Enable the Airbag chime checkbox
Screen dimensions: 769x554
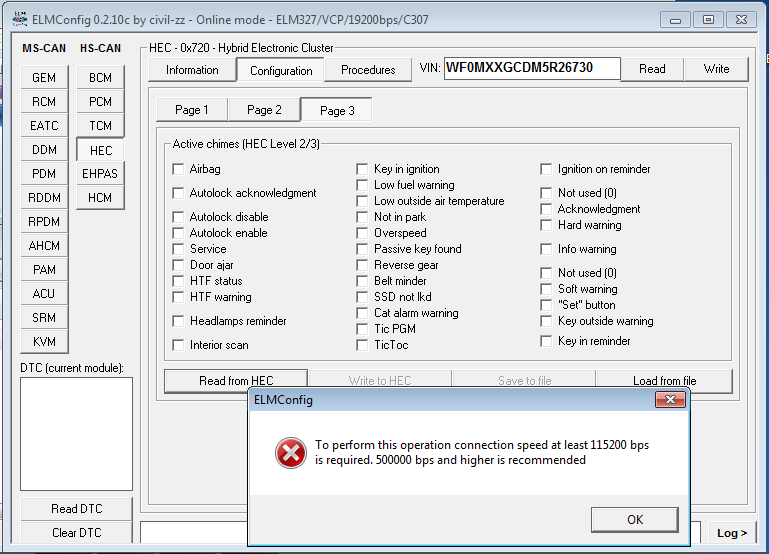point(178,169)
